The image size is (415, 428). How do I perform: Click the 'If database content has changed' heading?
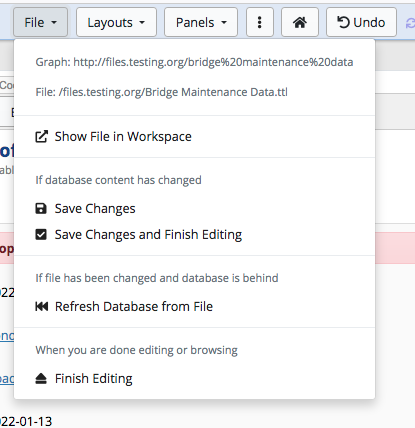(x=118, y=180)
